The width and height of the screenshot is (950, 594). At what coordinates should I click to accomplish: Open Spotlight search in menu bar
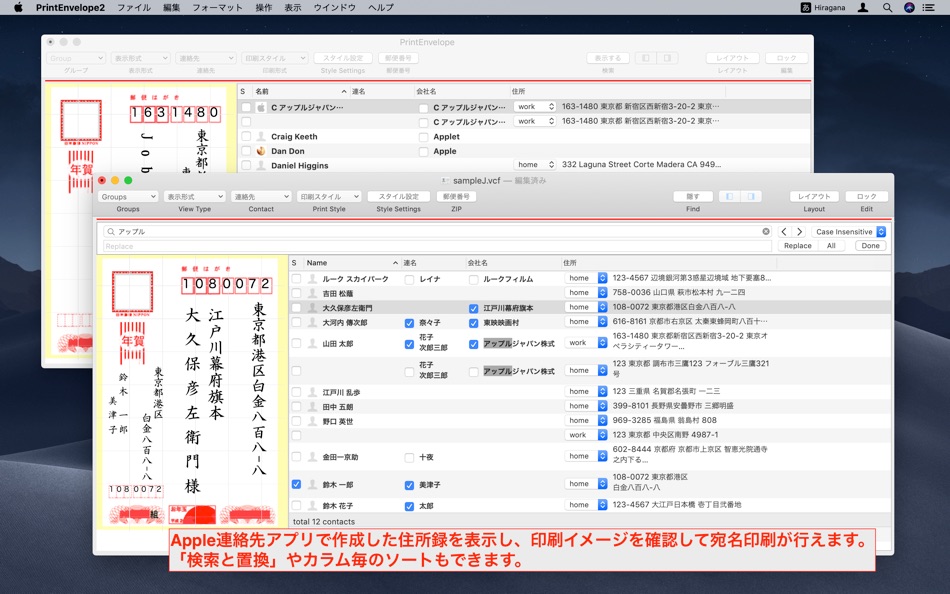click(887, 7)
